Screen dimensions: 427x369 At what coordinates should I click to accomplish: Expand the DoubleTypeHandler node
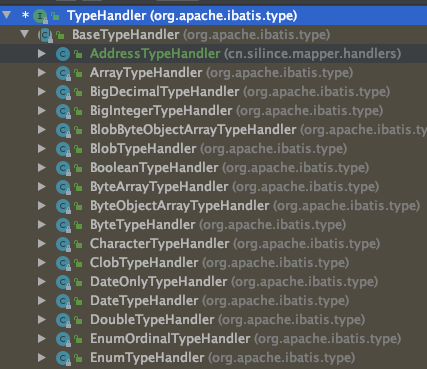point(42,319)
